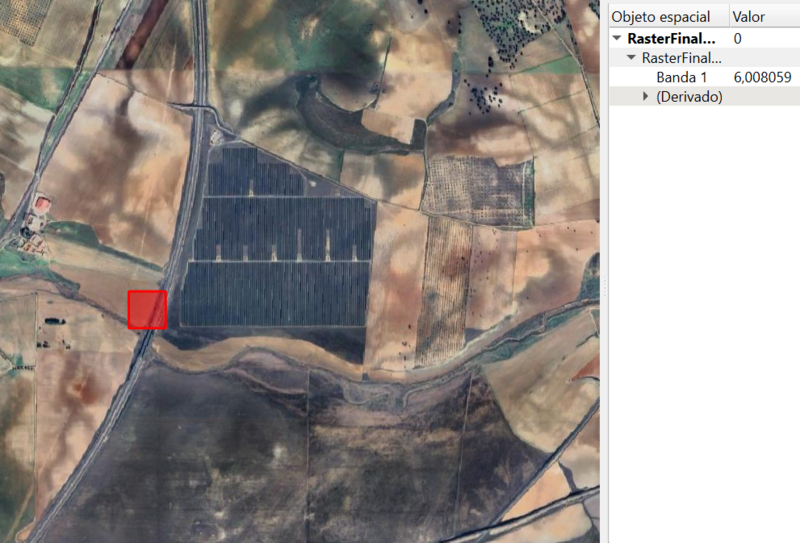The height and width of the screenshot is (543, 800).
Task: Select the nested RasterFinal feature entry
Action: pos(681,58)
